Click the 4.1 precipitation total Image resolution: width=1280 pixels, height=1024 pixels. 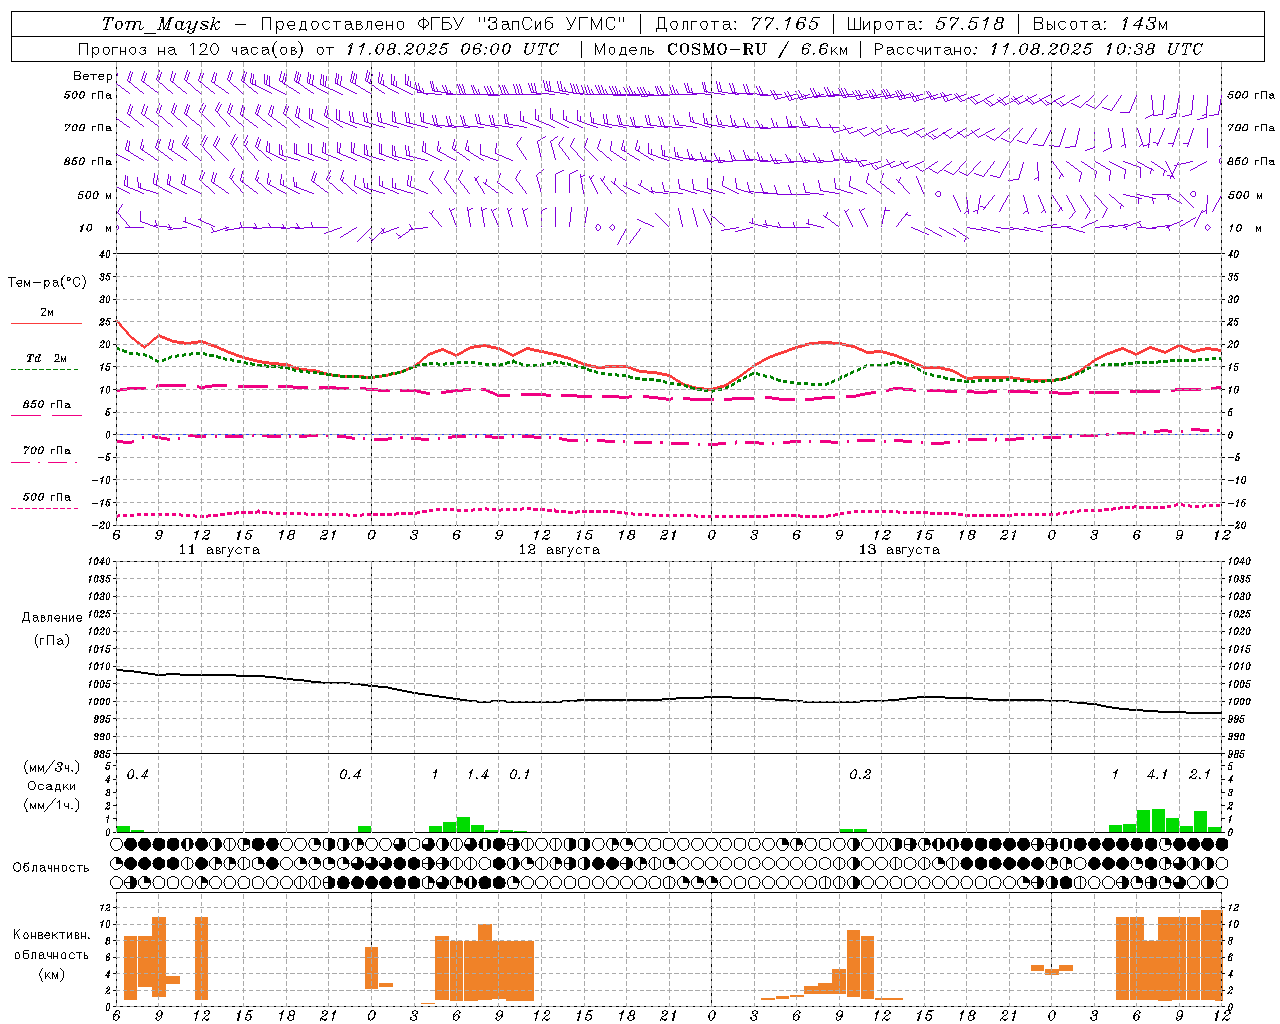(x=1157, y=775)
